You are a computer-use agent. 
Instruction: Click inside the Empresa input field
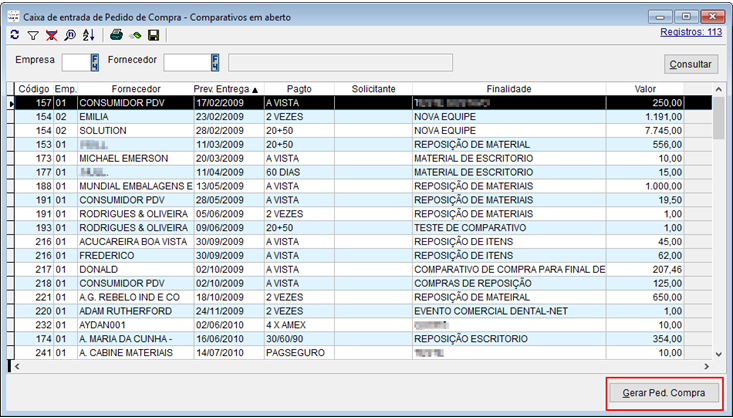click(75, 63)
